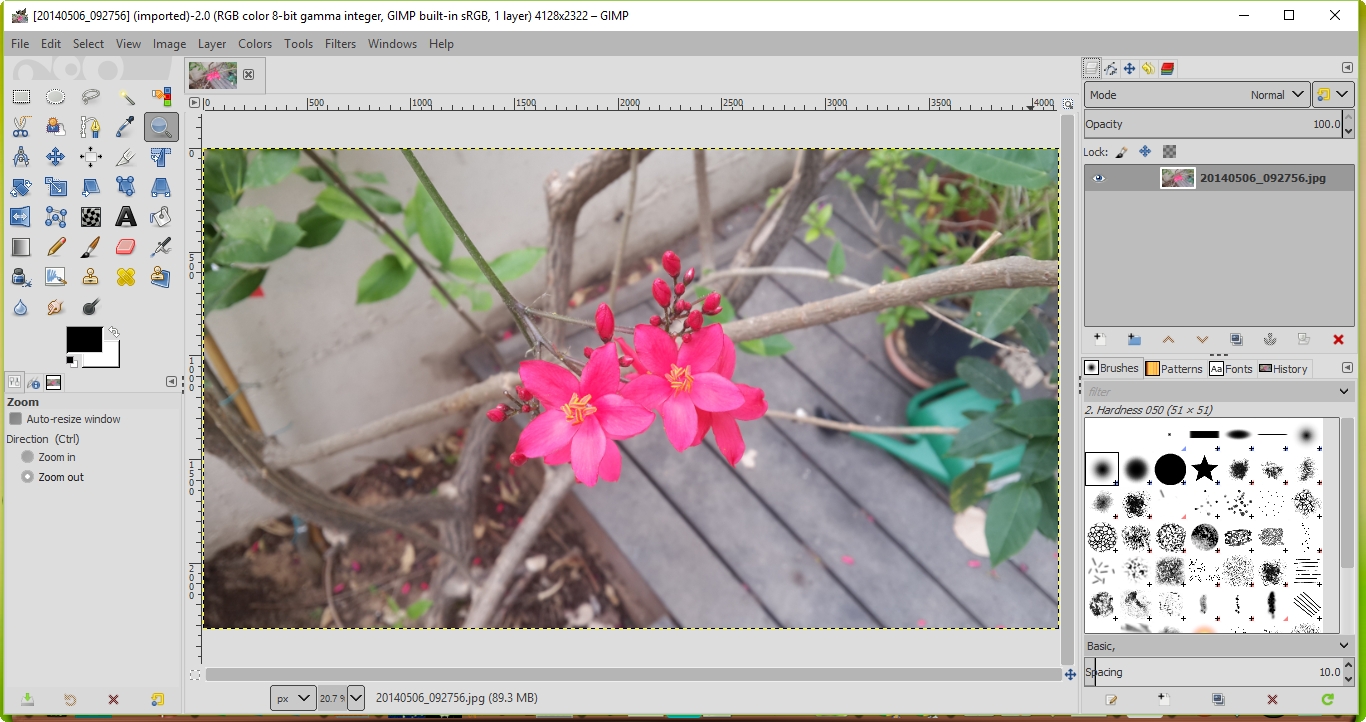This screenshot has height=722, width=1366.
Task: Select the Rectangle Select tool
Action: point(21,97)
